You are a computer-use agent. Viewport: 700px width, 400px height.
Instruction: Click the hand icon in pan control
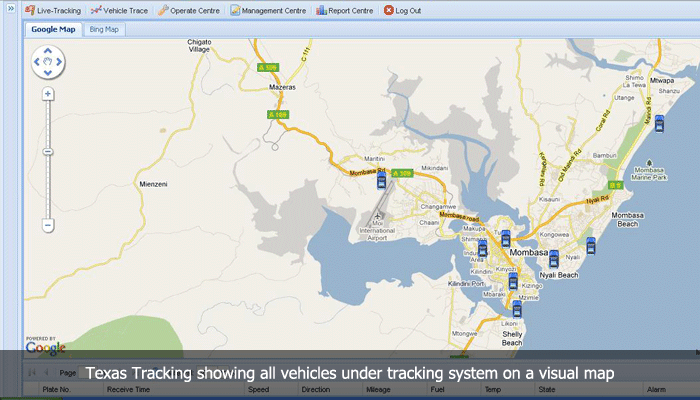coord(48,62)
